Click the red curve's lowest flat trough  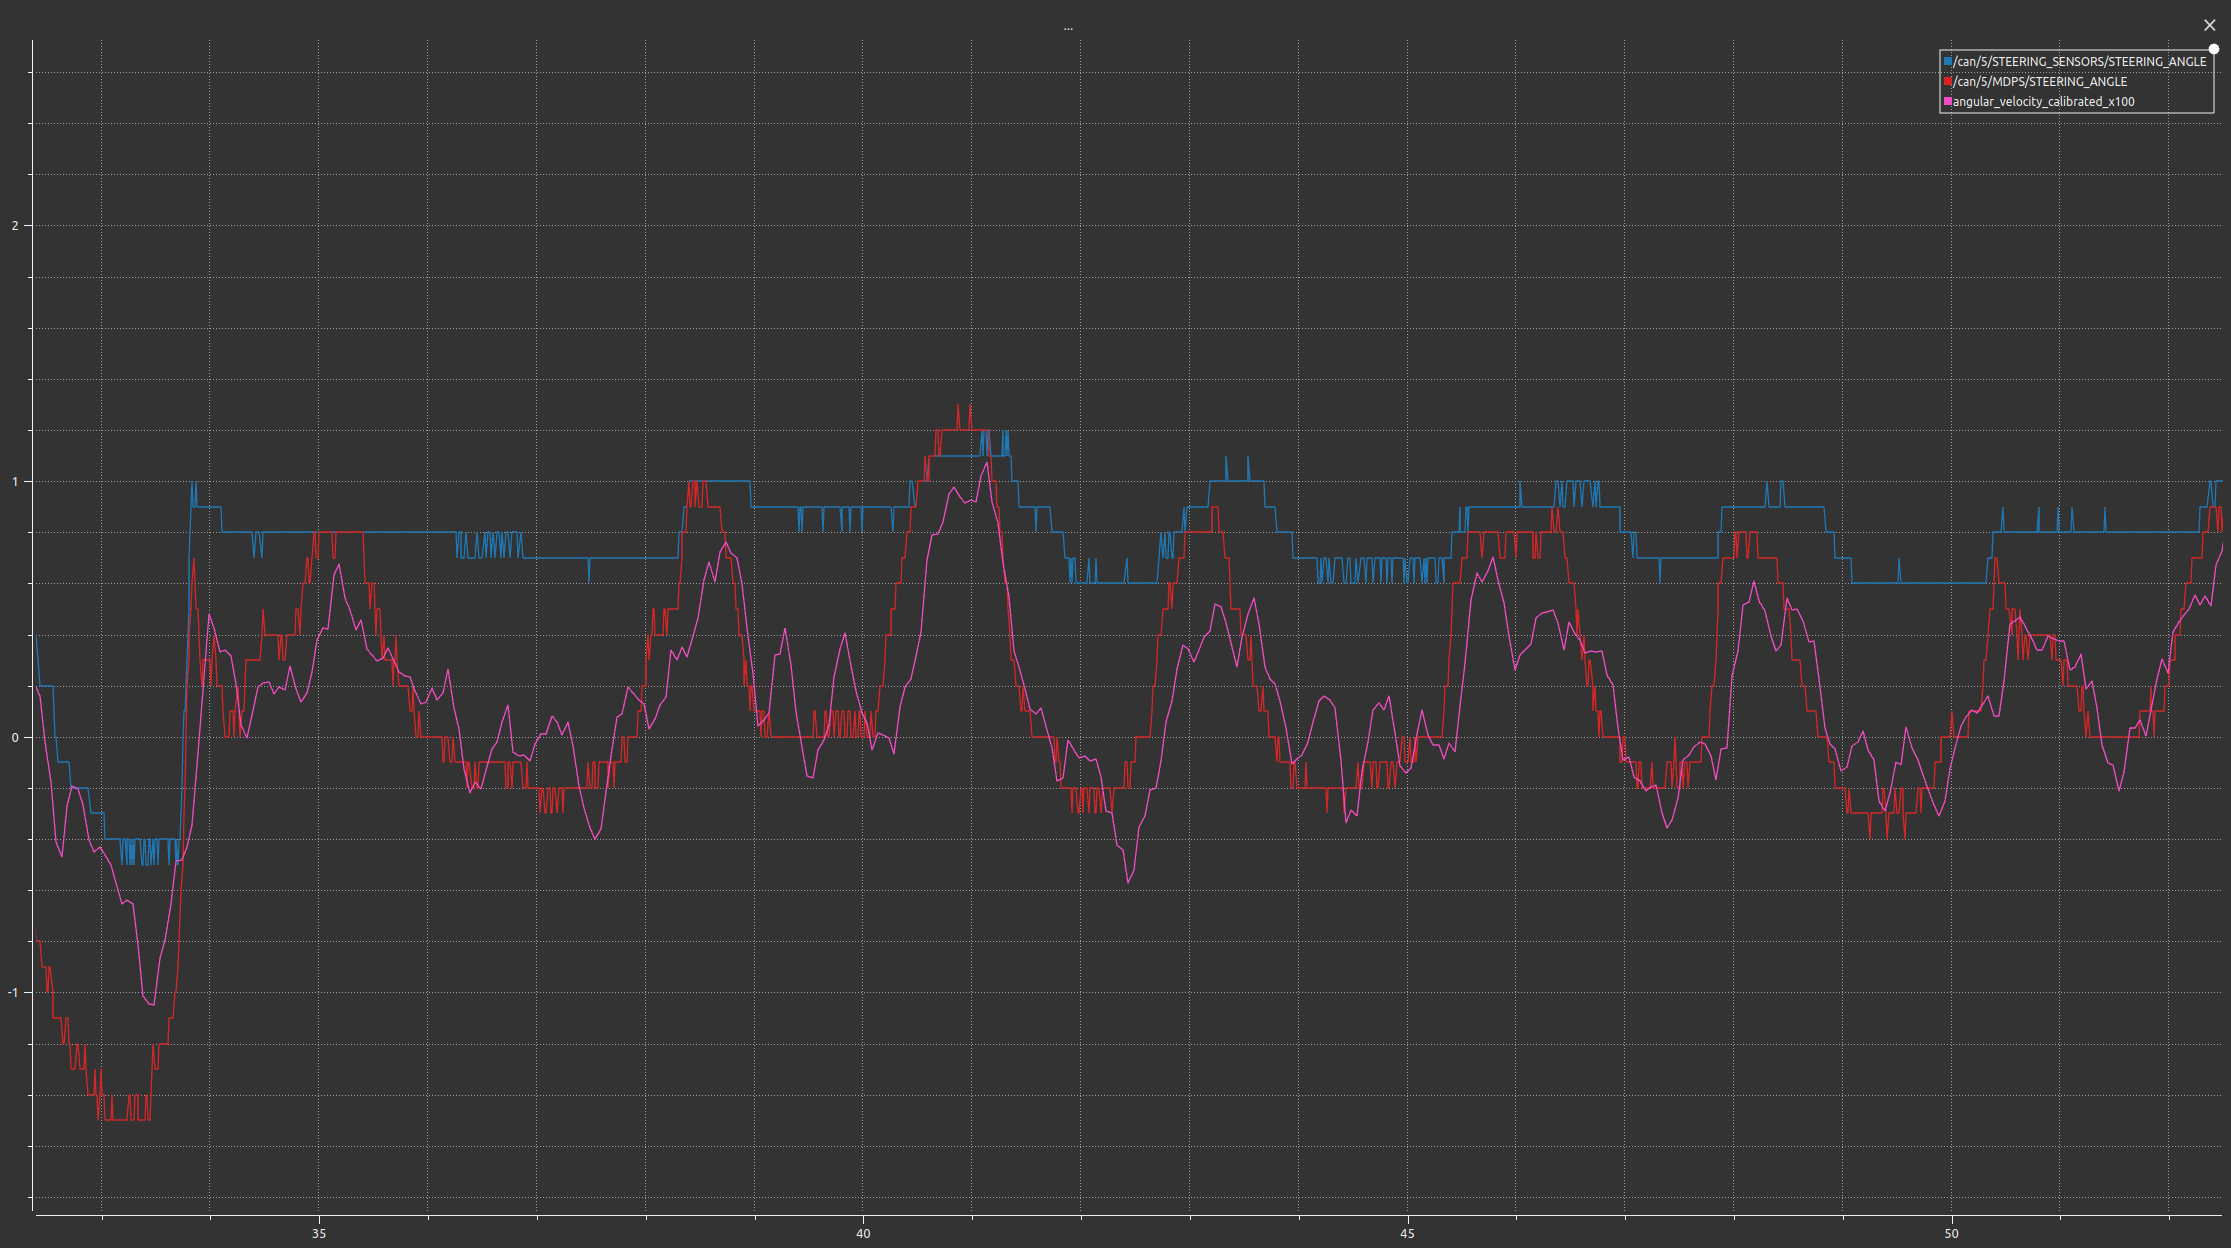tap(120, 1119)
